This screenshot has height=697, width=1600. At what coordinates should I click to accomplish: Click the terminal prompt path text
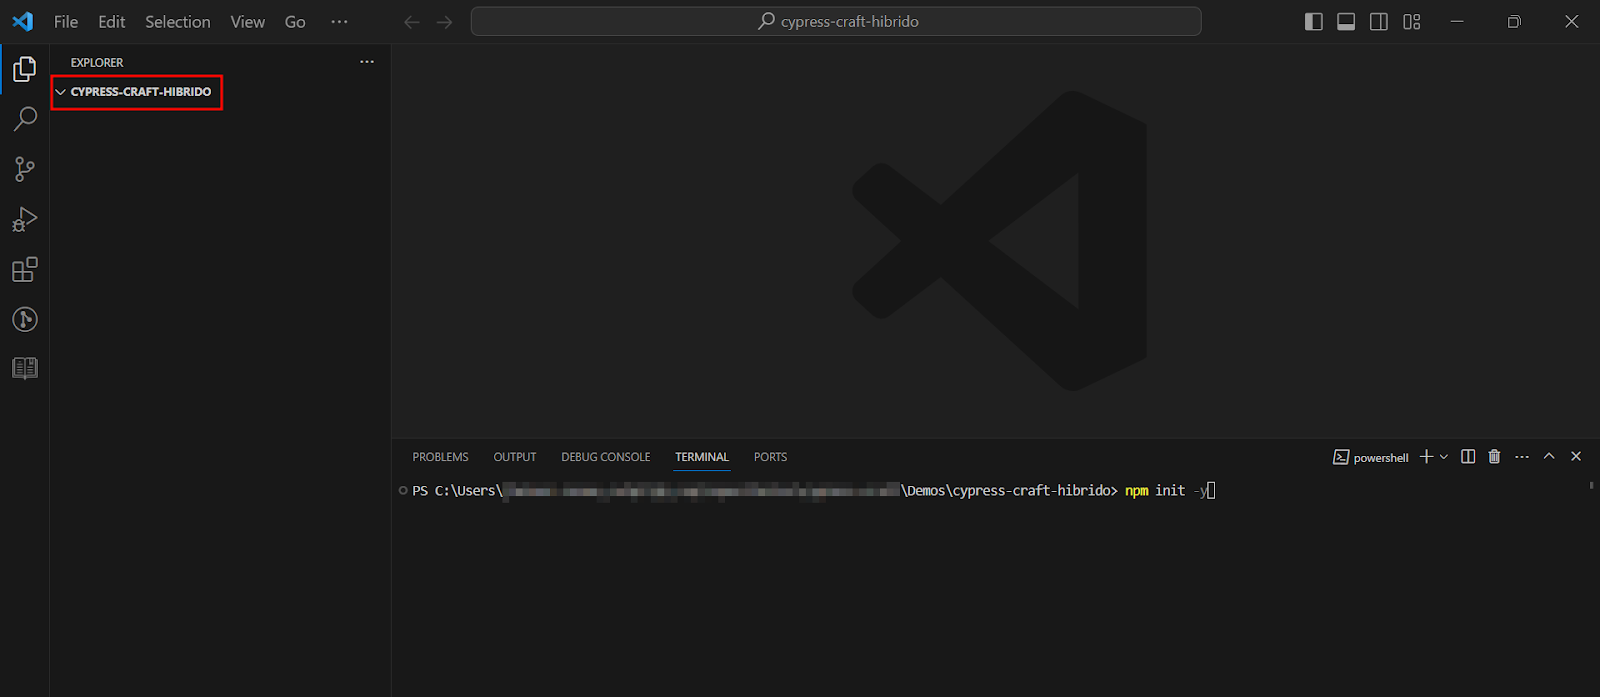(x=765, y=490)
